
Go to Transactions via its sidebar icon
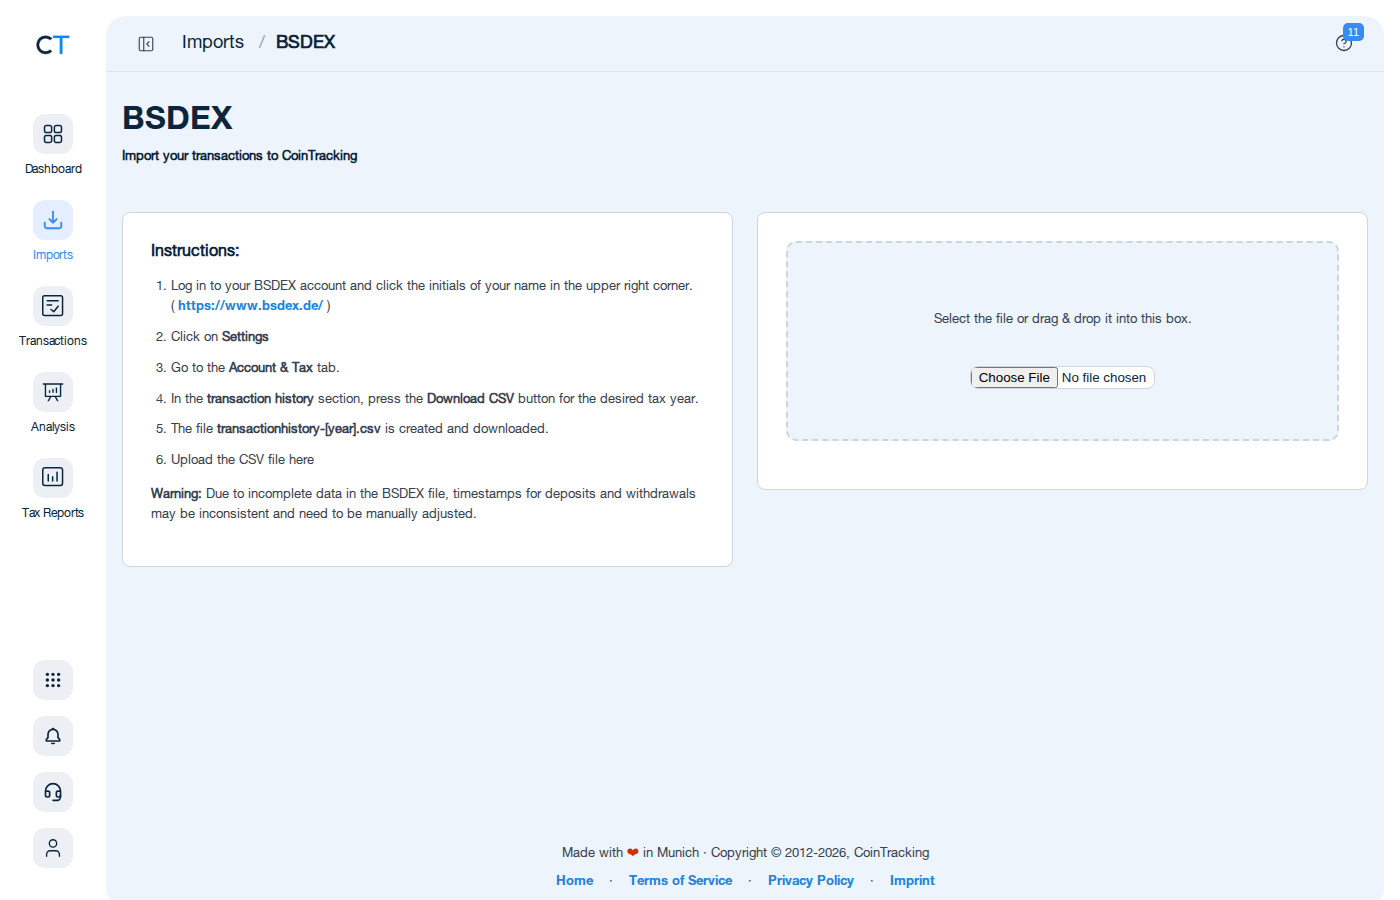(x=53, y=306)
